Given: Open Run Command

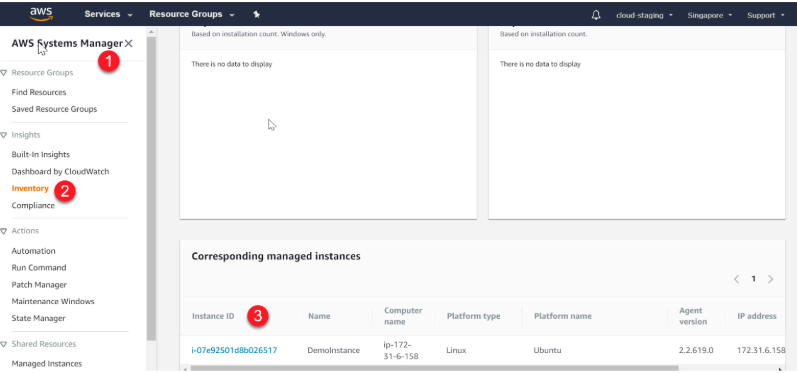Looking at the screenshot, I should click(39, 268).
